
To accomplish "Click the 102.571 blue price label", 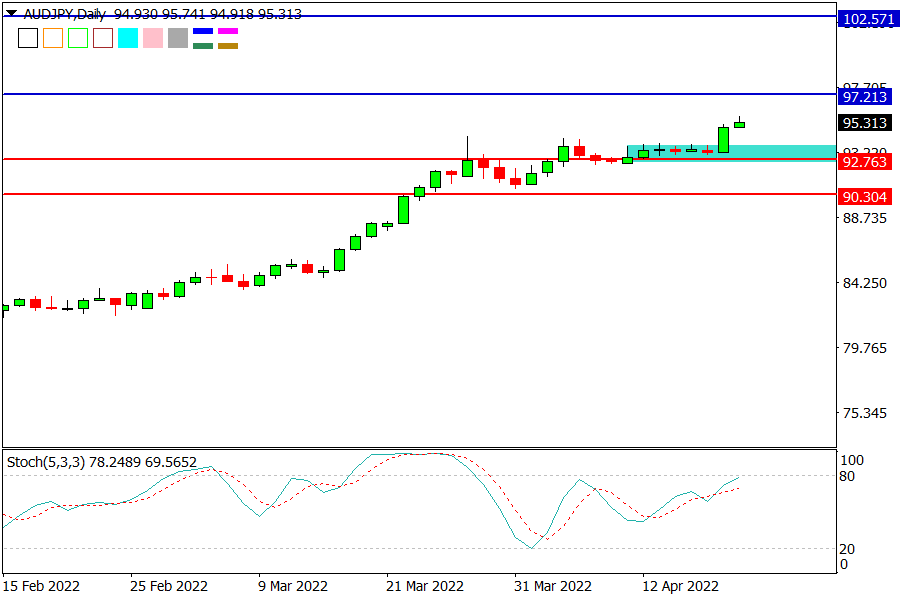I will (867, 20).
